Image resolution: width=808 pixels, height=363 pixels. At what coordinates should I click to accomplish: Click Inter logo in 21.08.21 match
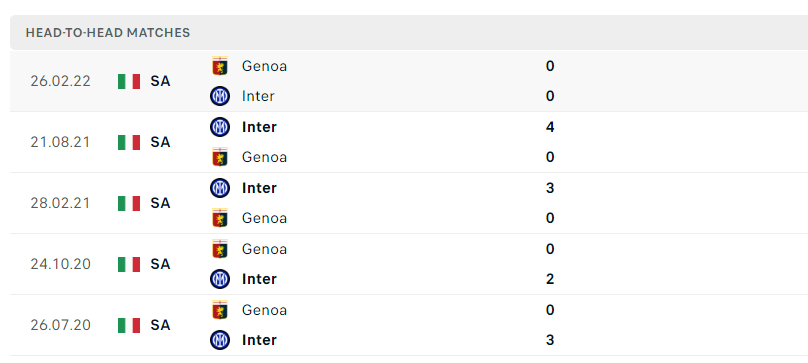click(x=220, y=127)
